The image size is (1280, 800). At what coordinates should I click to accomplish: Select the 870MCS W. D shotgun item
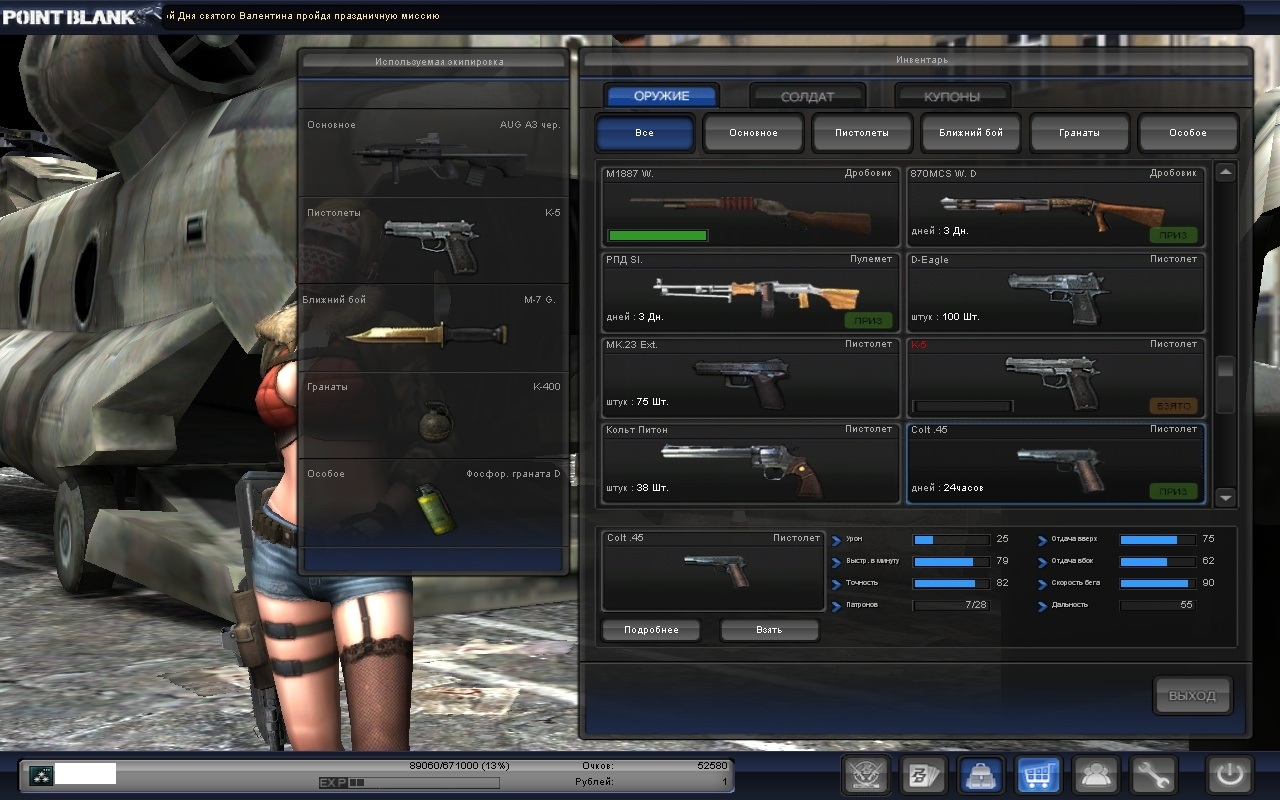1055,207
